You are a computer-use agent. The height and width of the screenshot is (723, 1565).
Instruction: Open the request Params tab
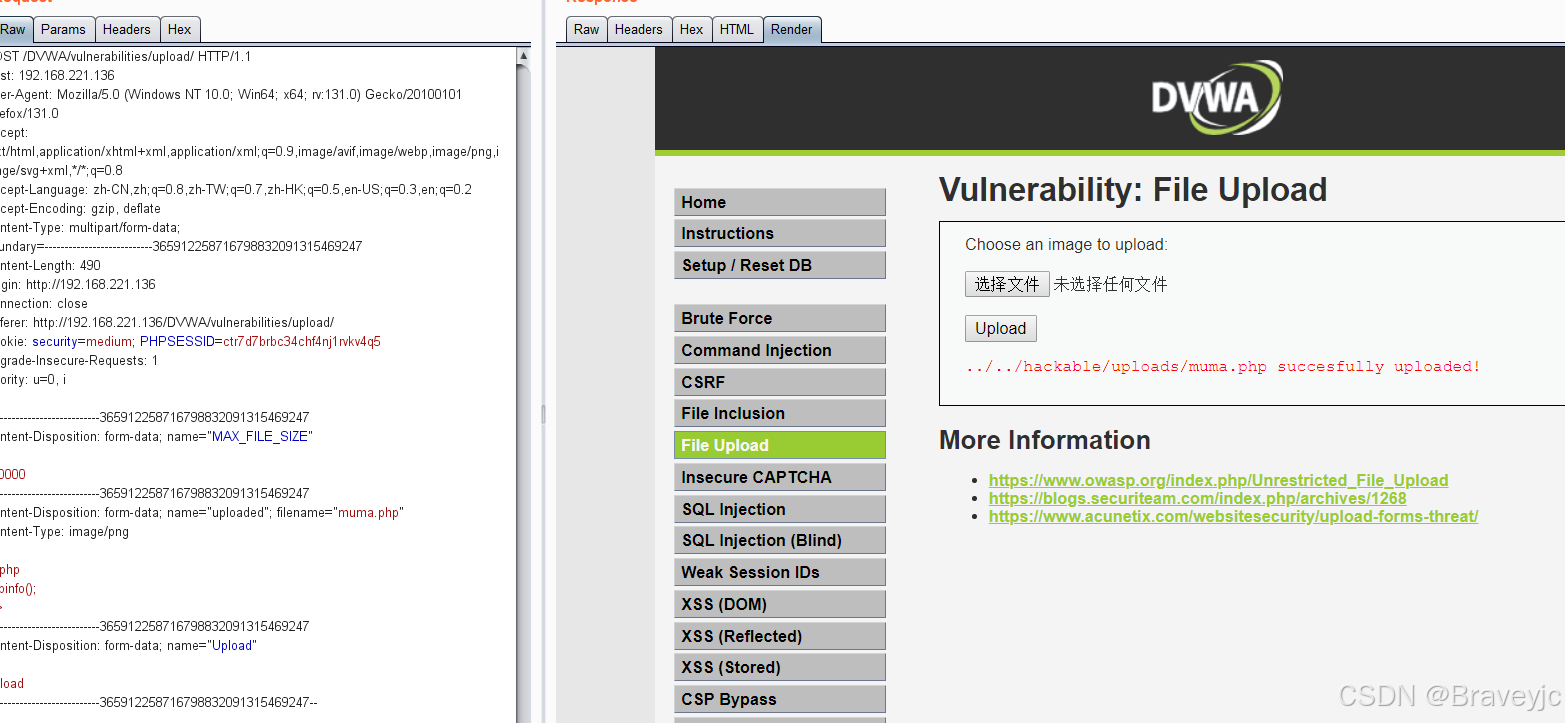click(x=63, y=29)
